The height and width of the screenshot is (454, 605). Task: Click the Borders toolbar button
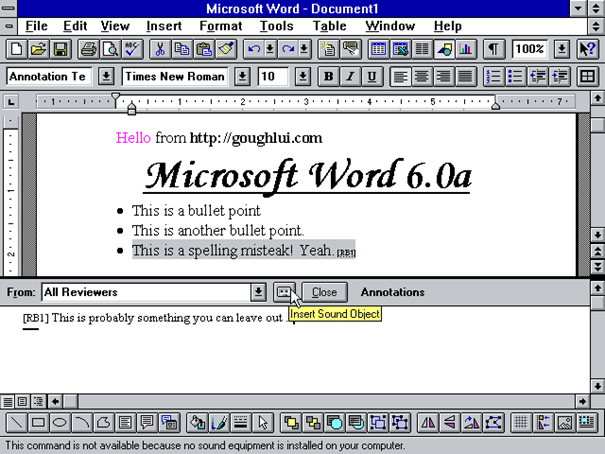[587, 76]
